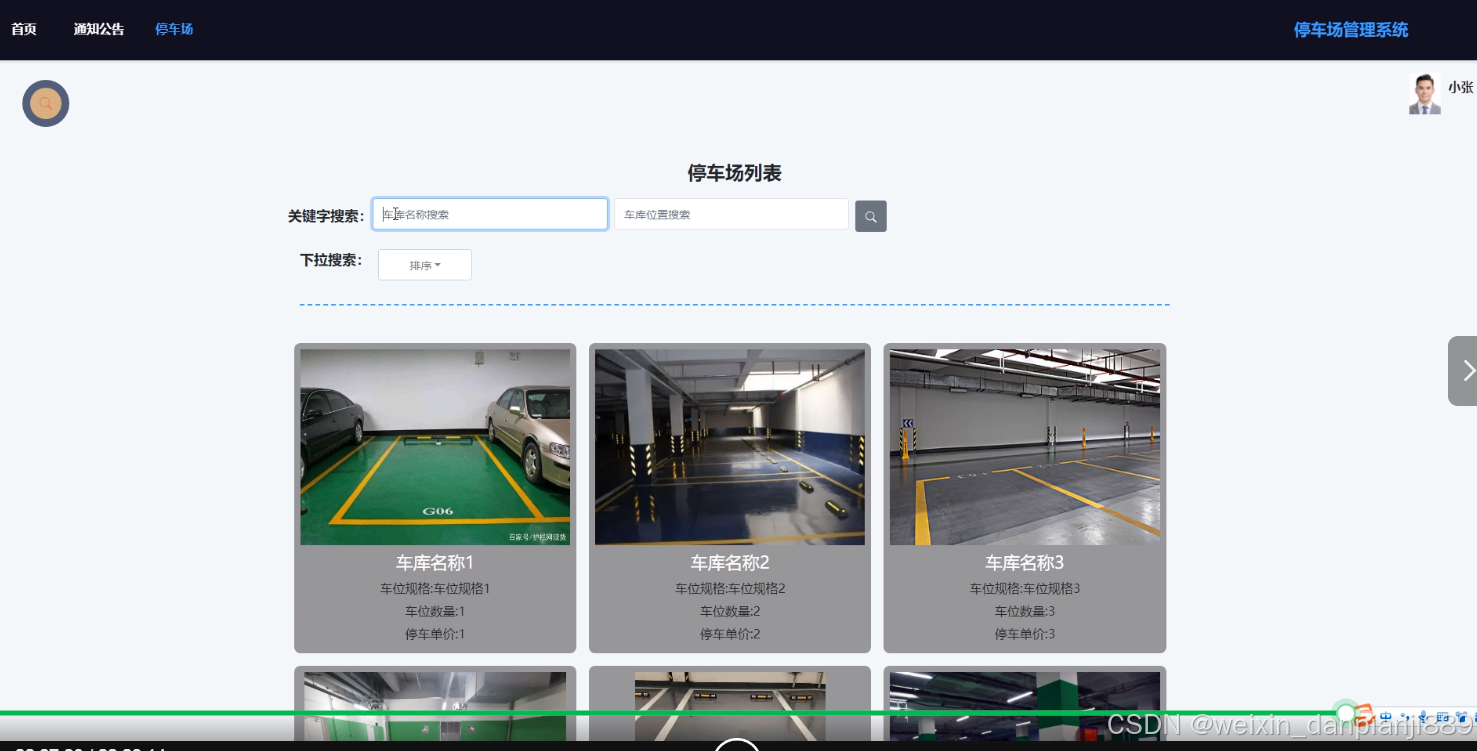Click the gray magnifier search button
The width and height of the screenshot is (1477, 751).
pyautogui.click(x=871, y=216)
